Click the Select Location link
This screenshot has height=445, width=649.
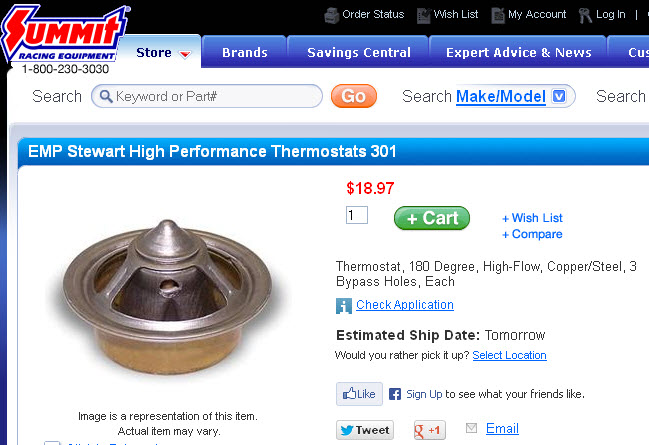coord(509,355)
